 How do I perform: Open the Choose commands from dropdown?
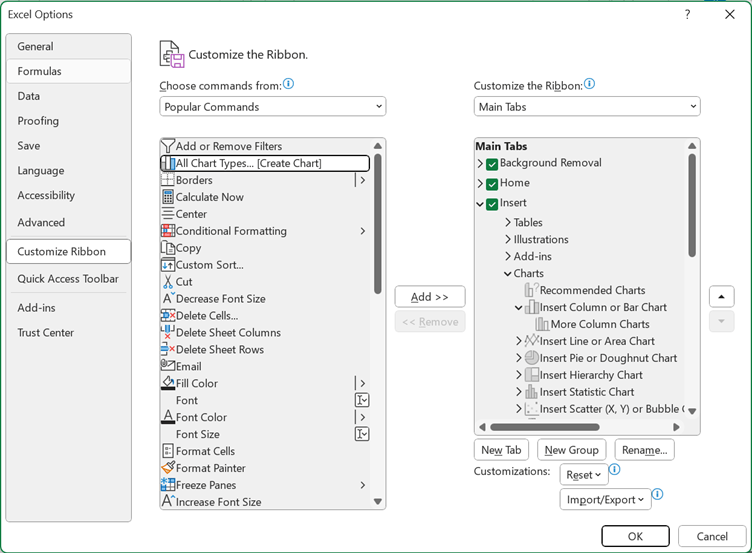[x=272, y=107]
